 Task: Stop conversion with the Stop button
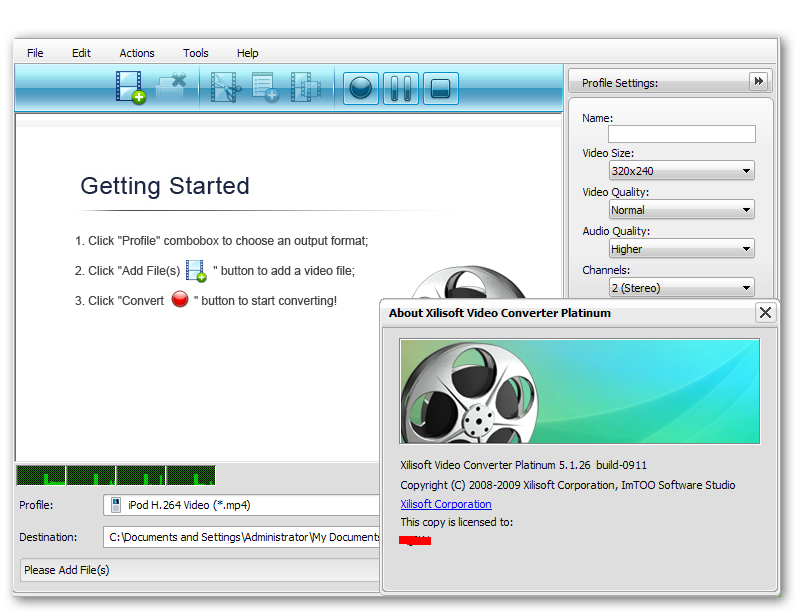coord(441,88)
